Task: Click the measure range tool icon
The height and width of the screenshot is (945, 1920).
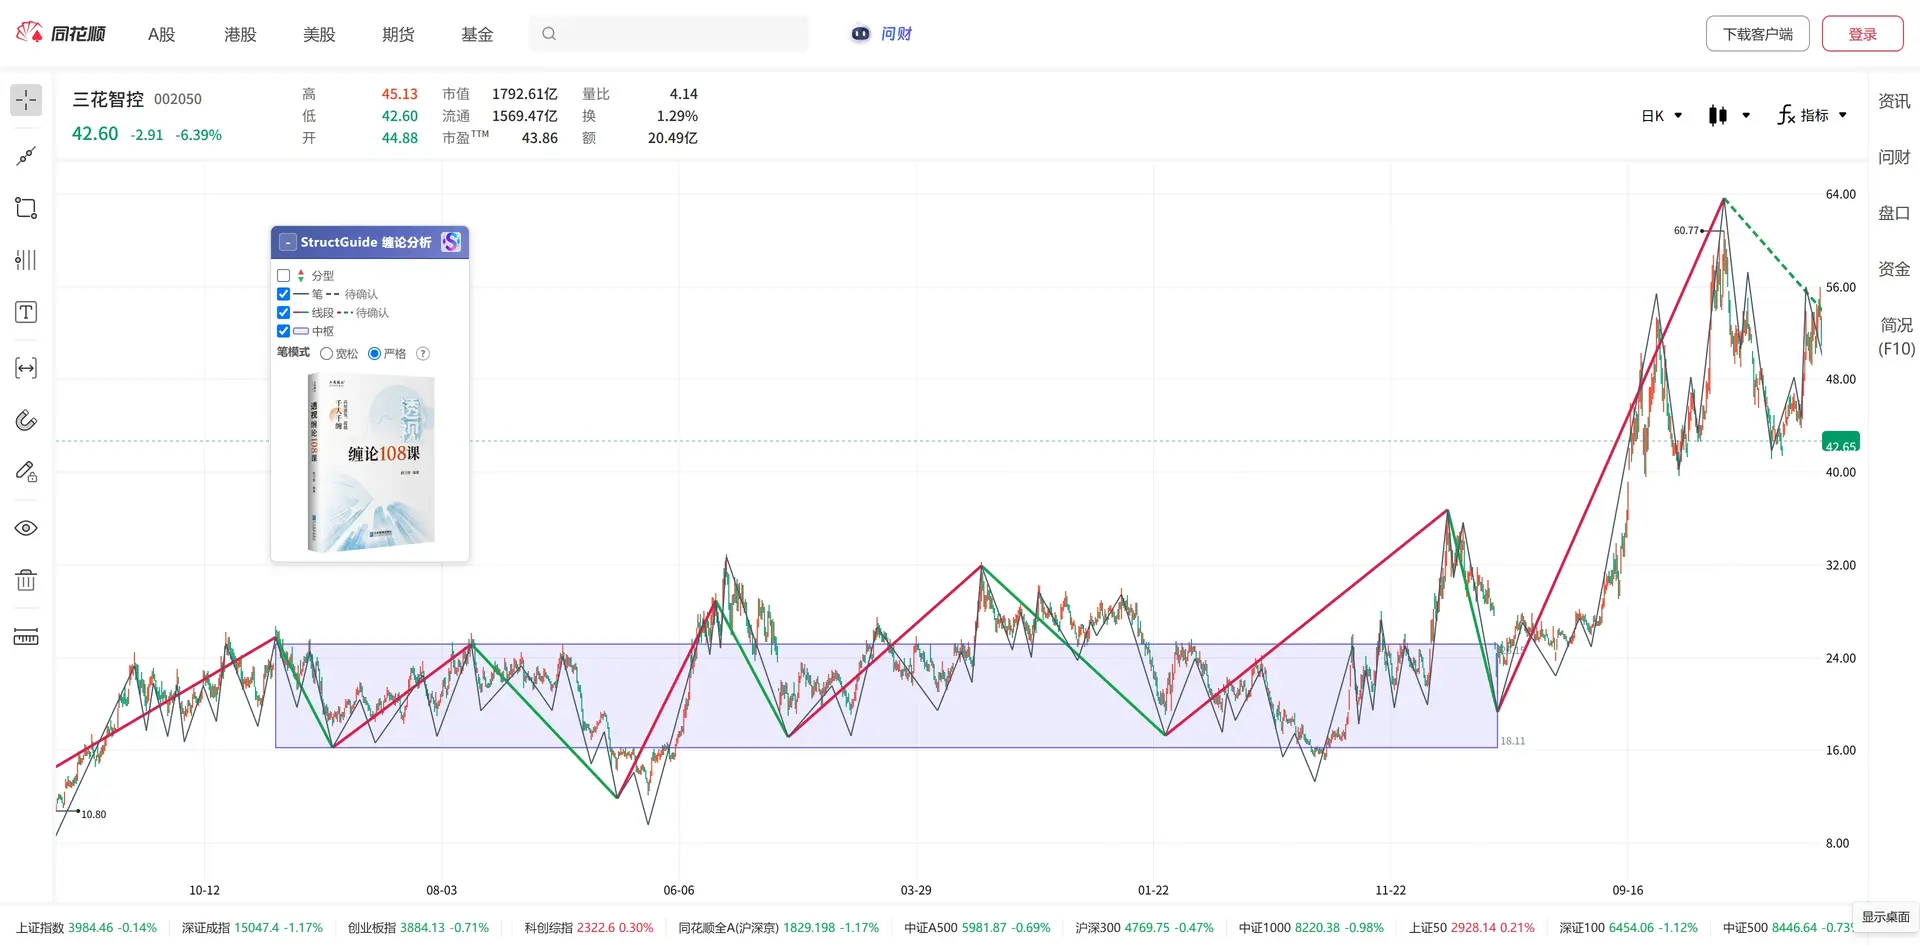Action: click(26, 368)
